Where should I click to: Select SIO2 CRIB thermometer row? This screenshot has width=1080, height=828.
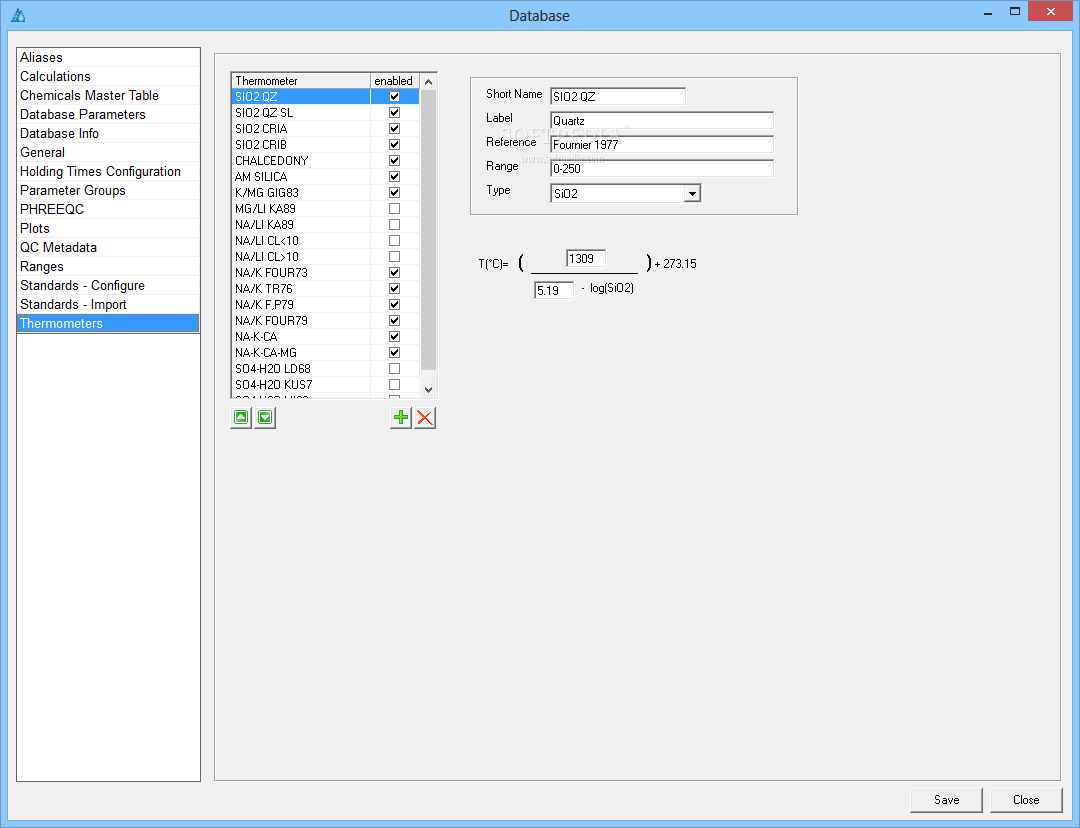[301, 145]
